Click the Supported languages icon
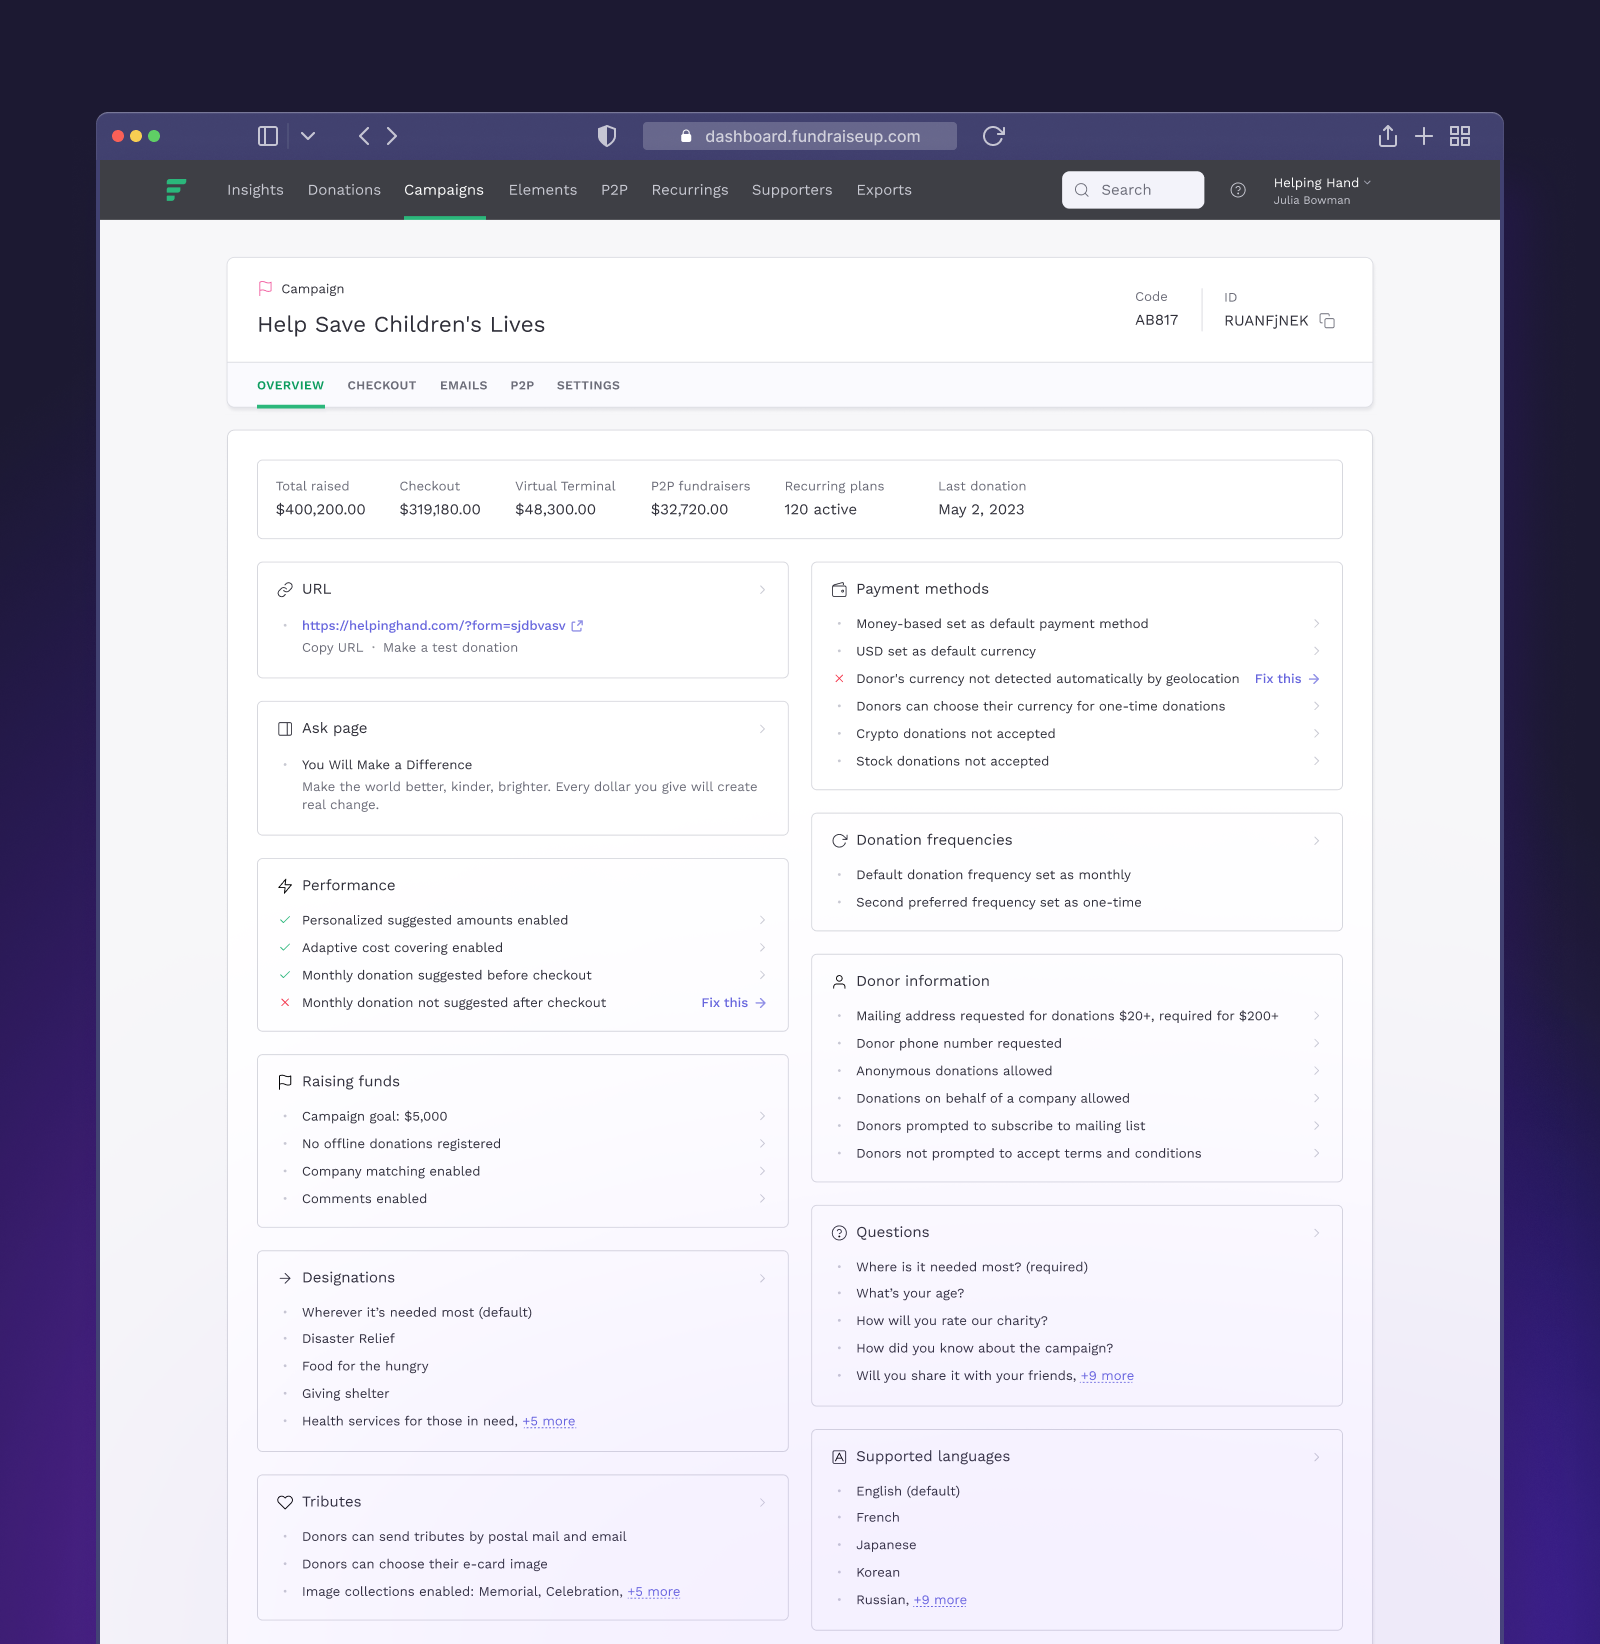The height and width of the screenshot is (1644, 1600). (x=839, y=1457)
